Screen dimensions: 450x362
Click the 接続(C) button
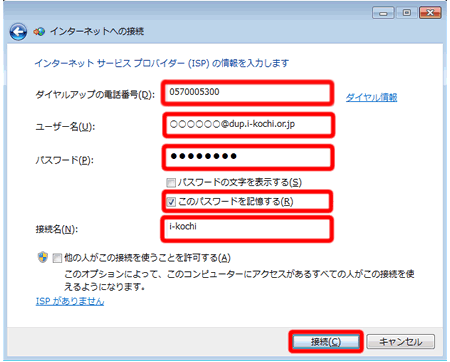(326, 342)
